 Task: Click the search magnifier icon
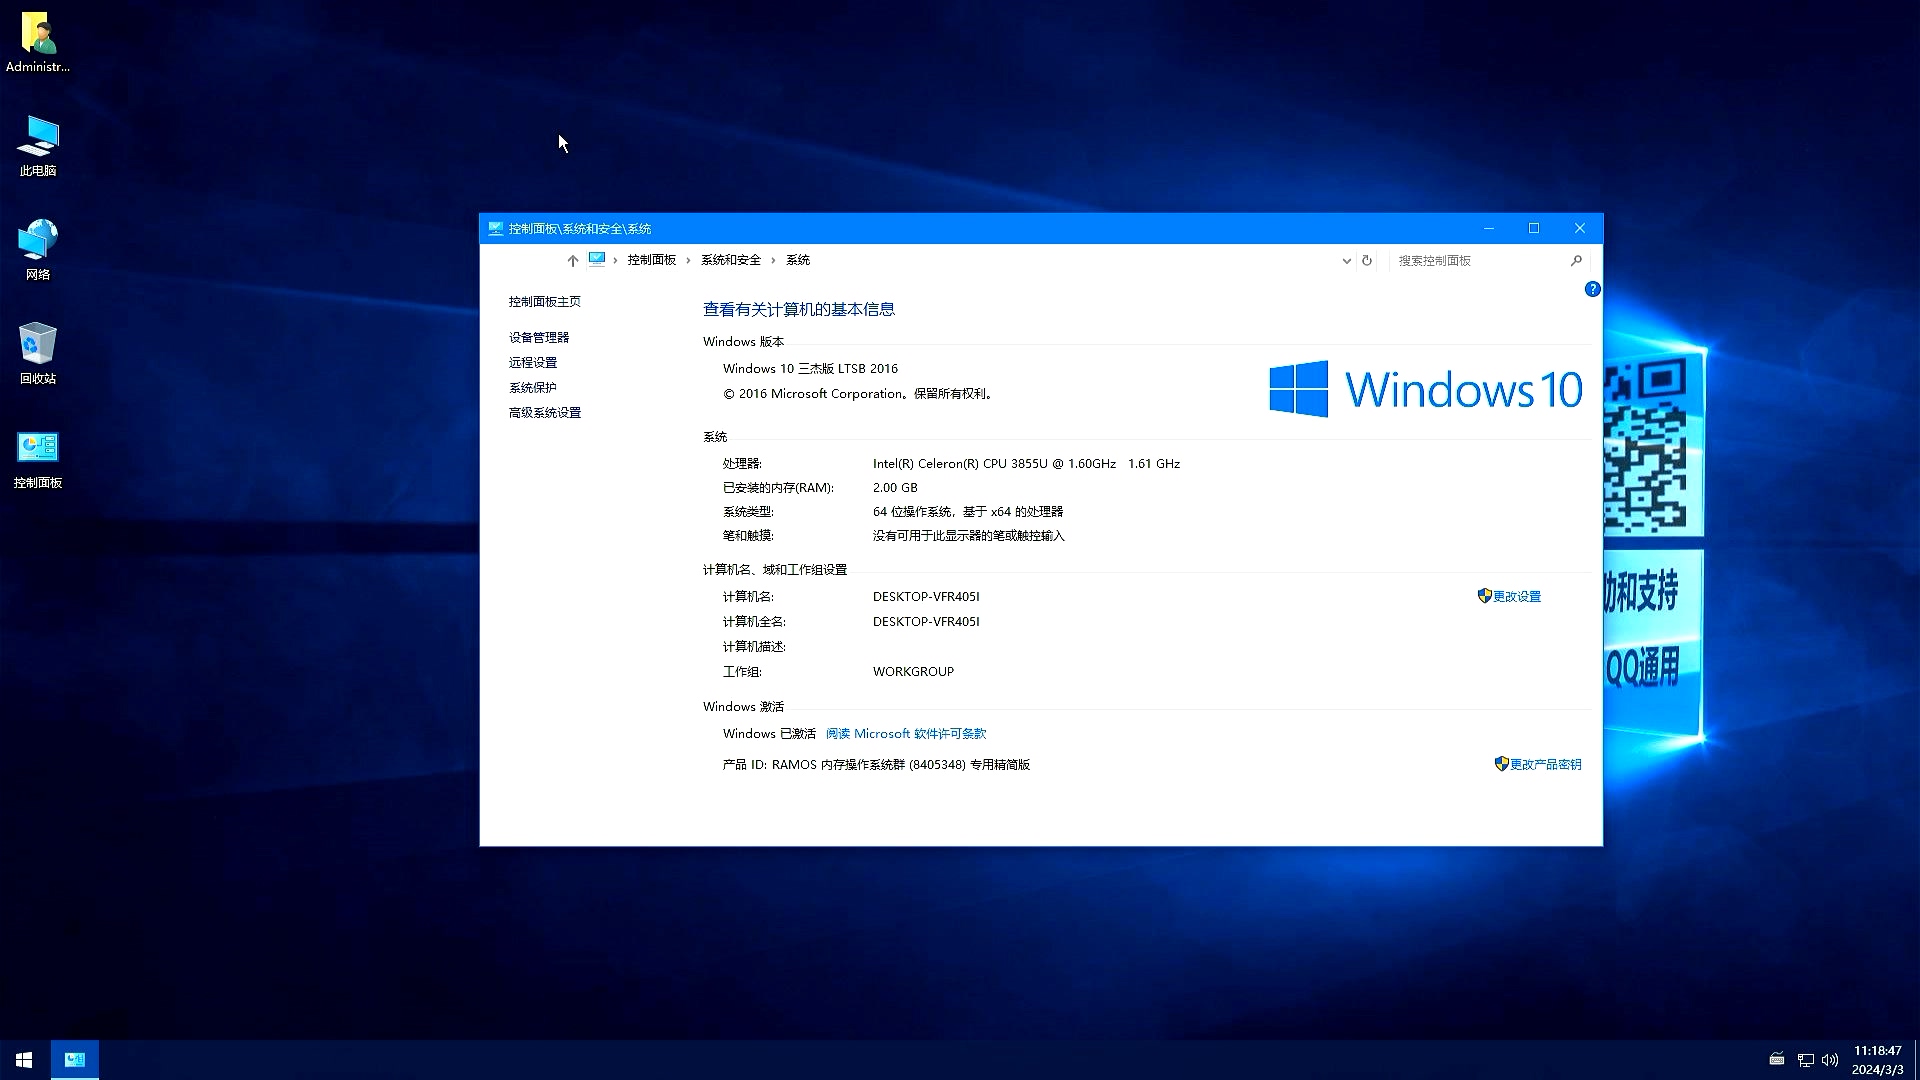click(x=1577, y=260)
